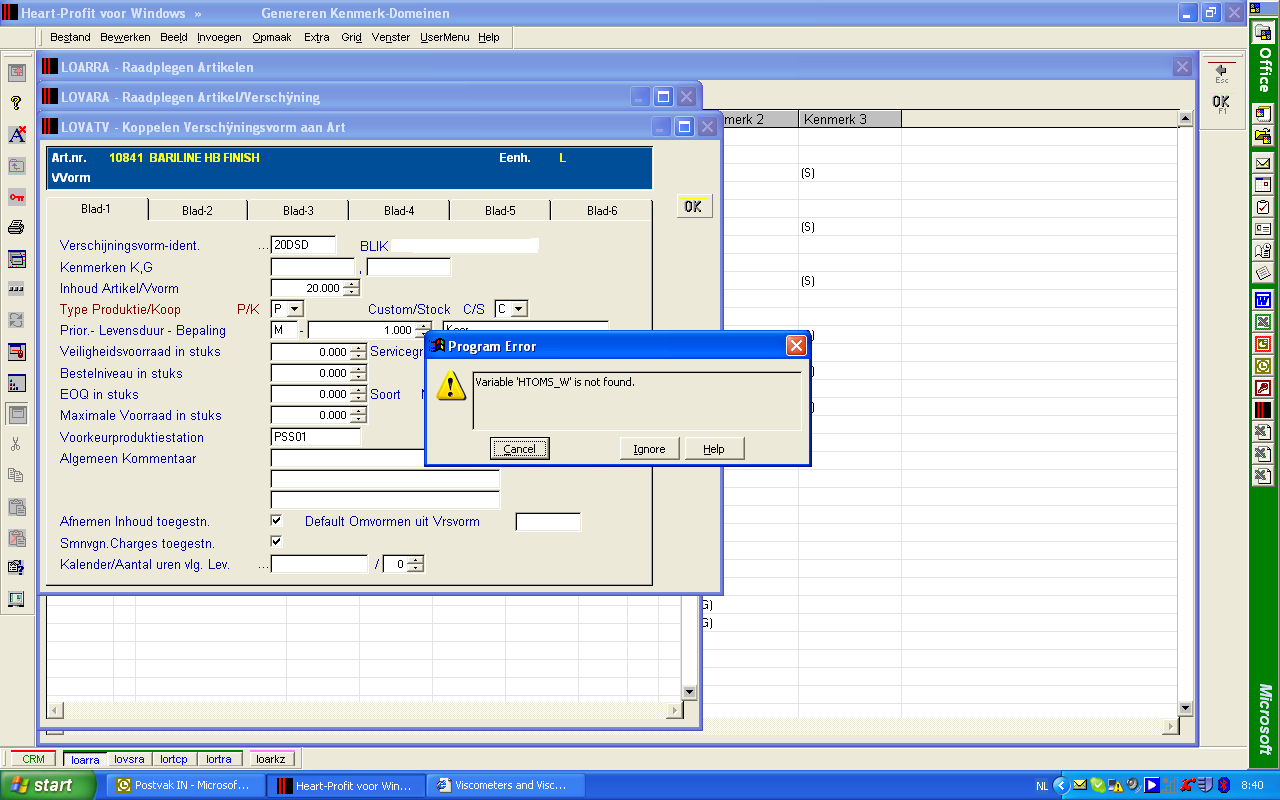The image size is (1280, 800).
Task: Open the Bestand menu
Action: click(x=70, y=37)
